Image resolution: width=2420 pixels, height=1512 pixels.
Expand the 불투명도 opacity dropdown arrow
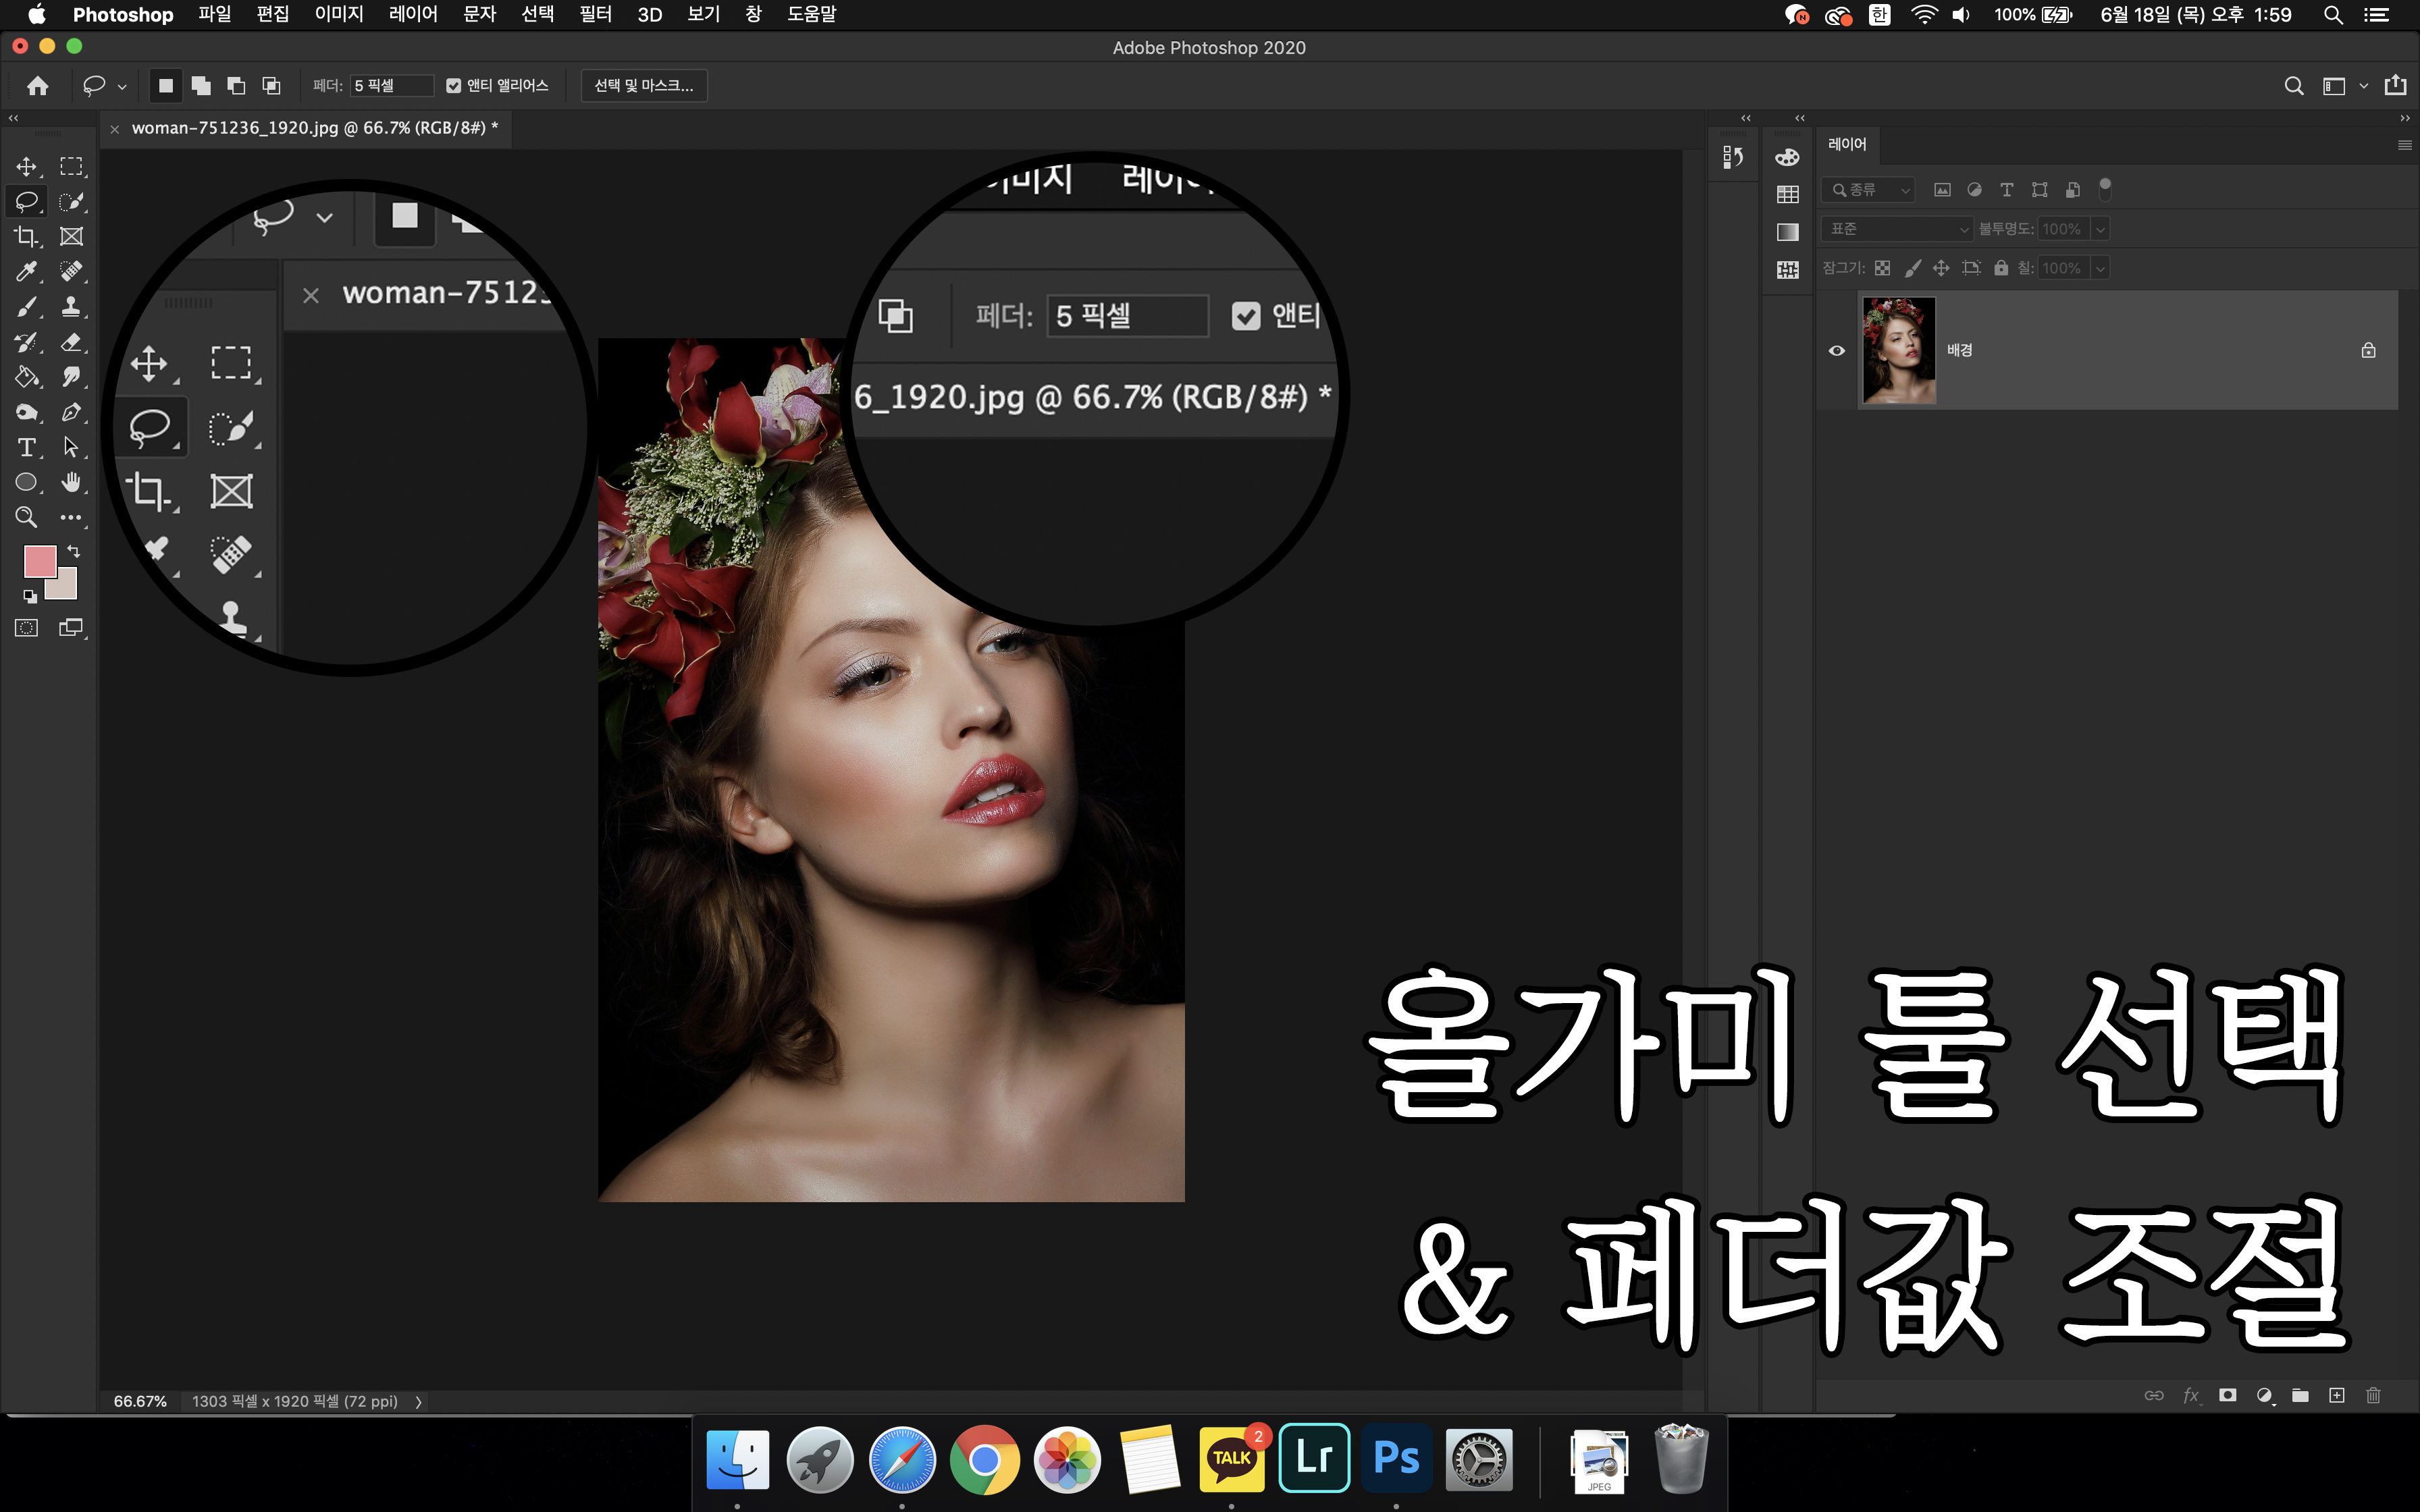click(x=2101, y=229)
